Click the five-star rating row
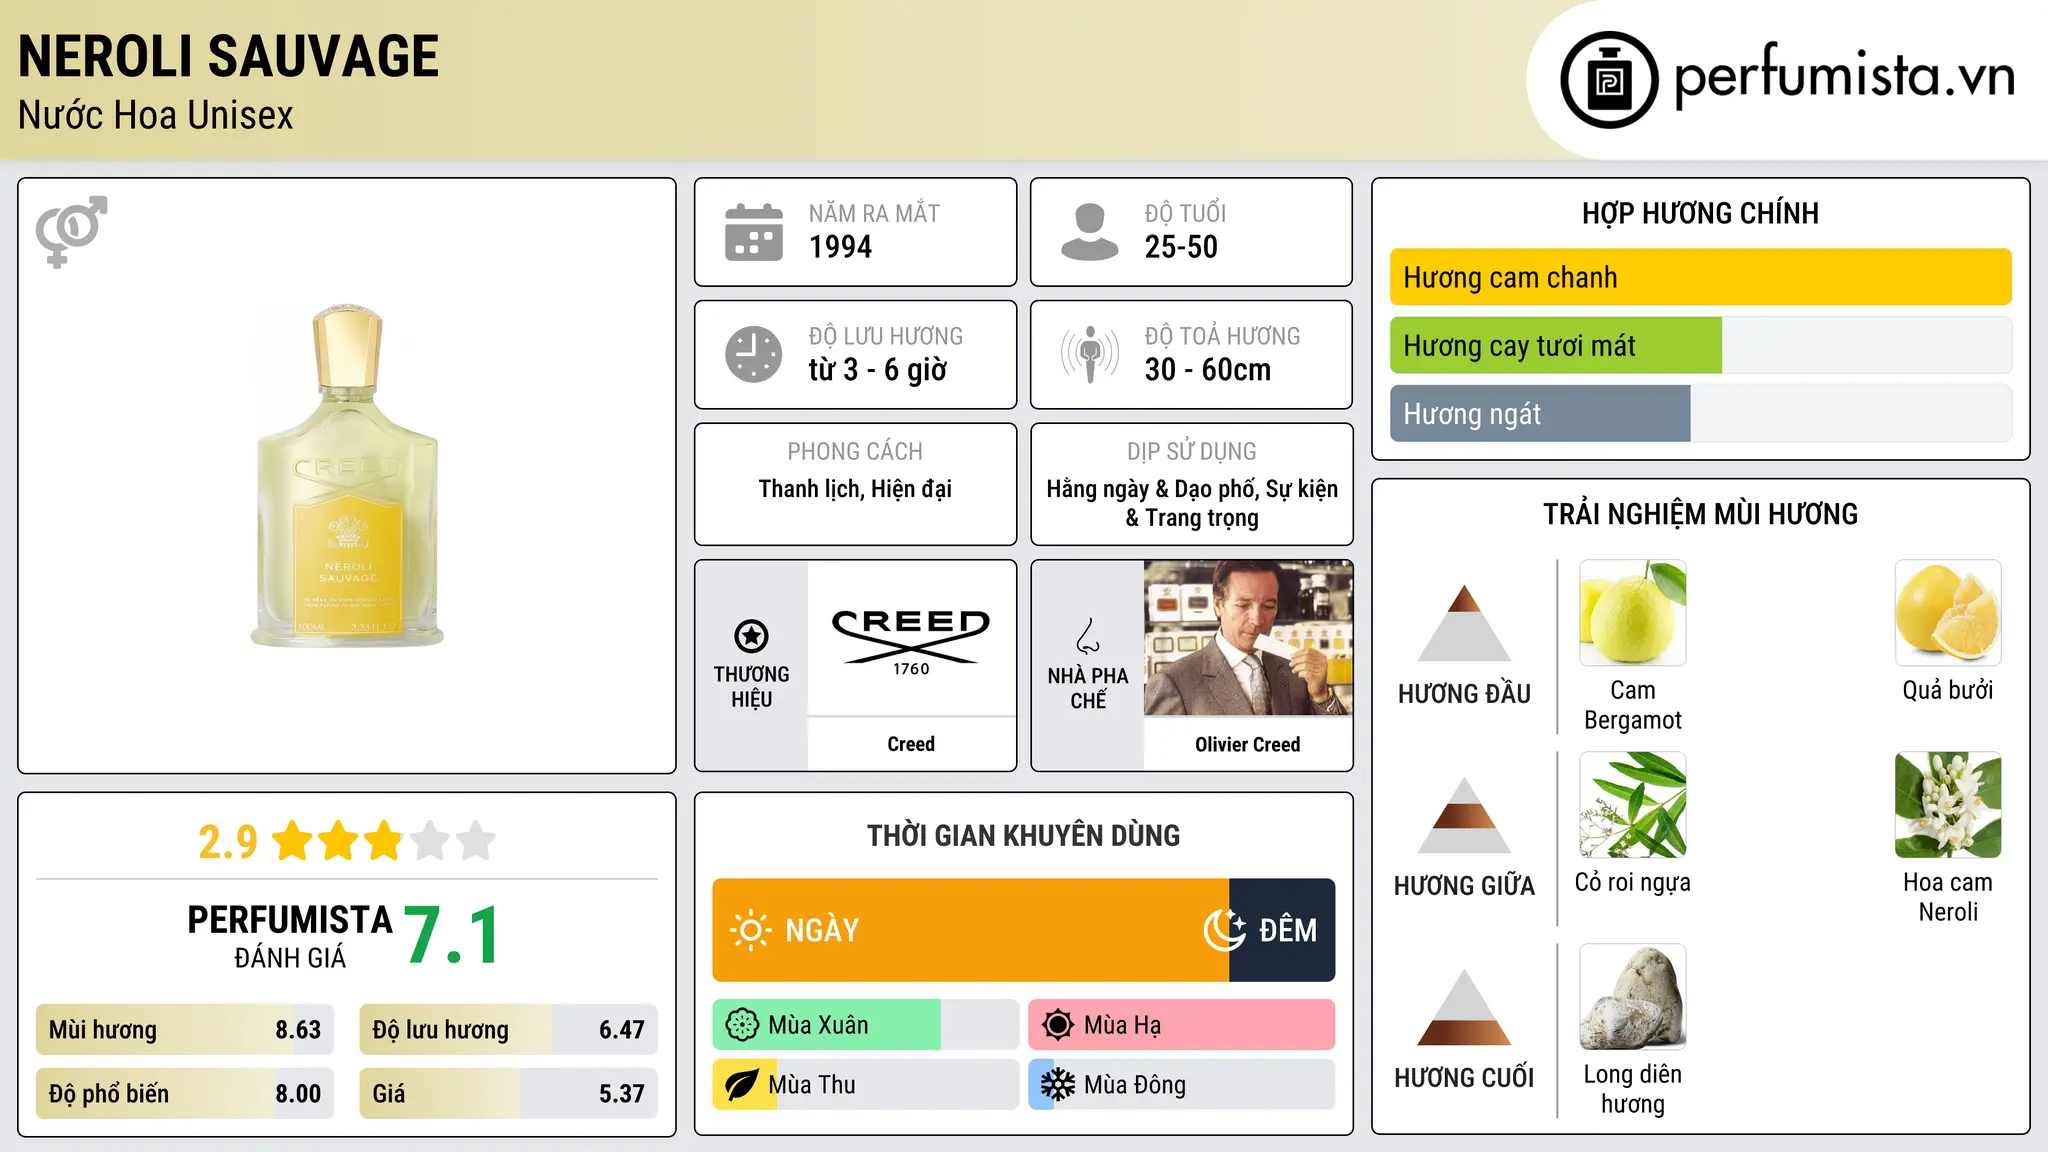Viewport: 2048px width, 1152px height. [384, 841]
